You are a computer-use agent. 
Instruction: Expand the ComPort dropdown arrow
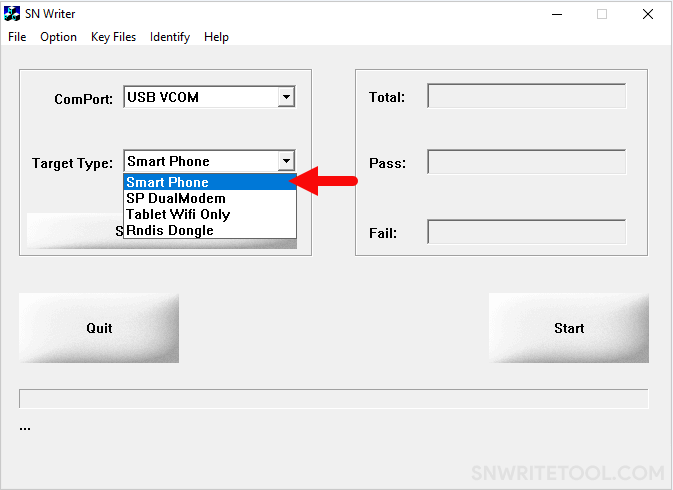point(286,97)
